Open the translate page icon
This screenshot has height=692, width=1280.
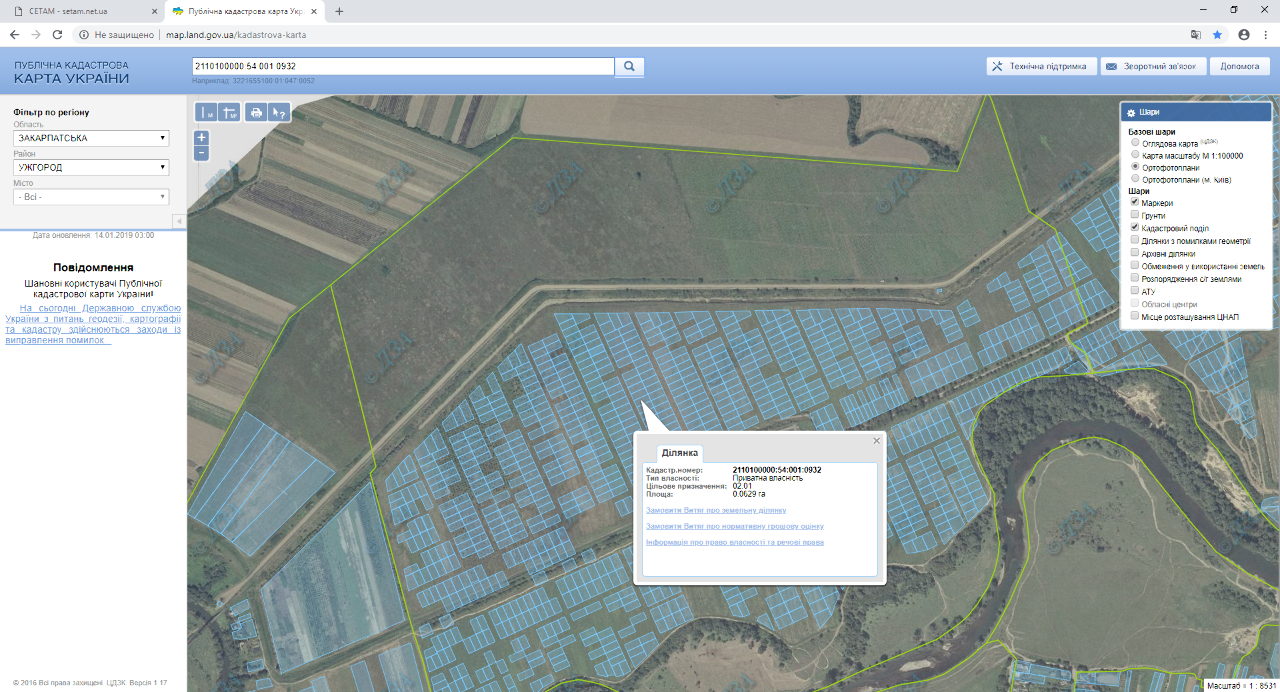pyautogui.click(x=1195, y=34)
